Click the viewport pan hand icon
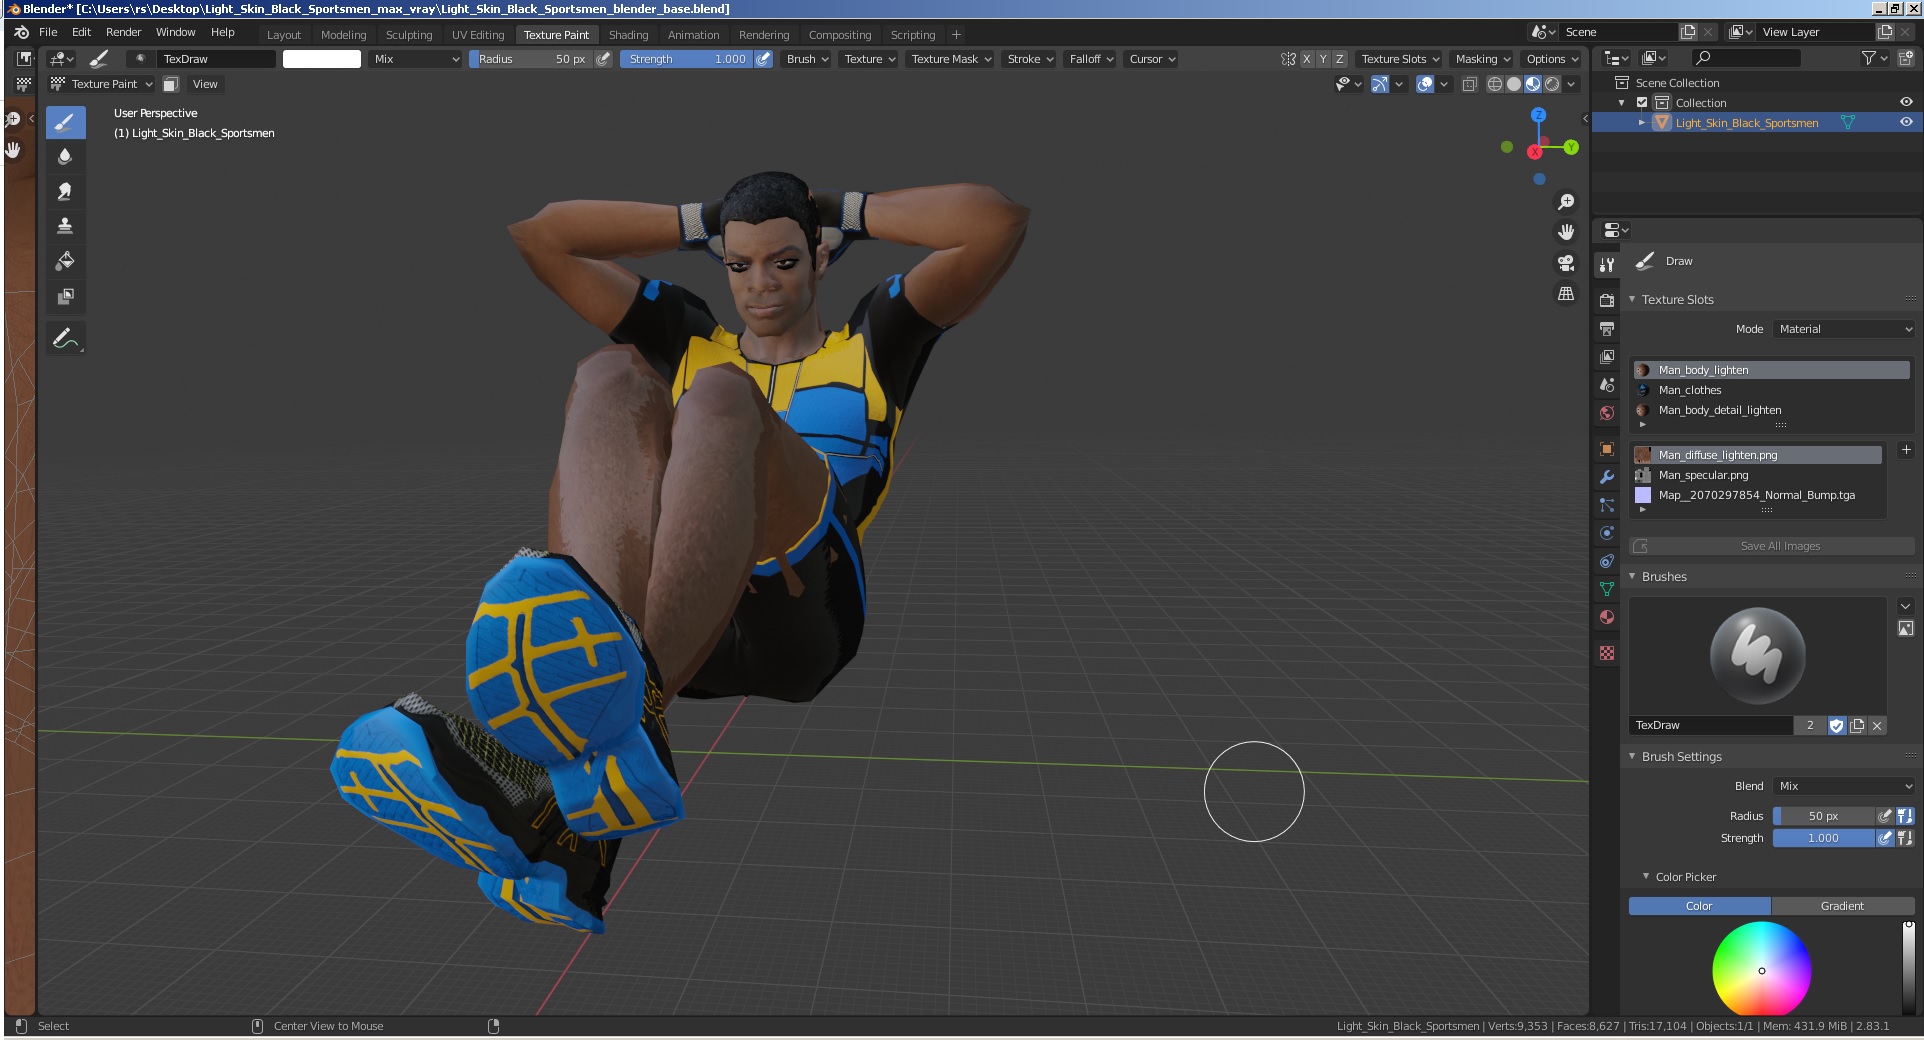This screenshot has height=1040, width=1924. click(x=1566, y=232)
